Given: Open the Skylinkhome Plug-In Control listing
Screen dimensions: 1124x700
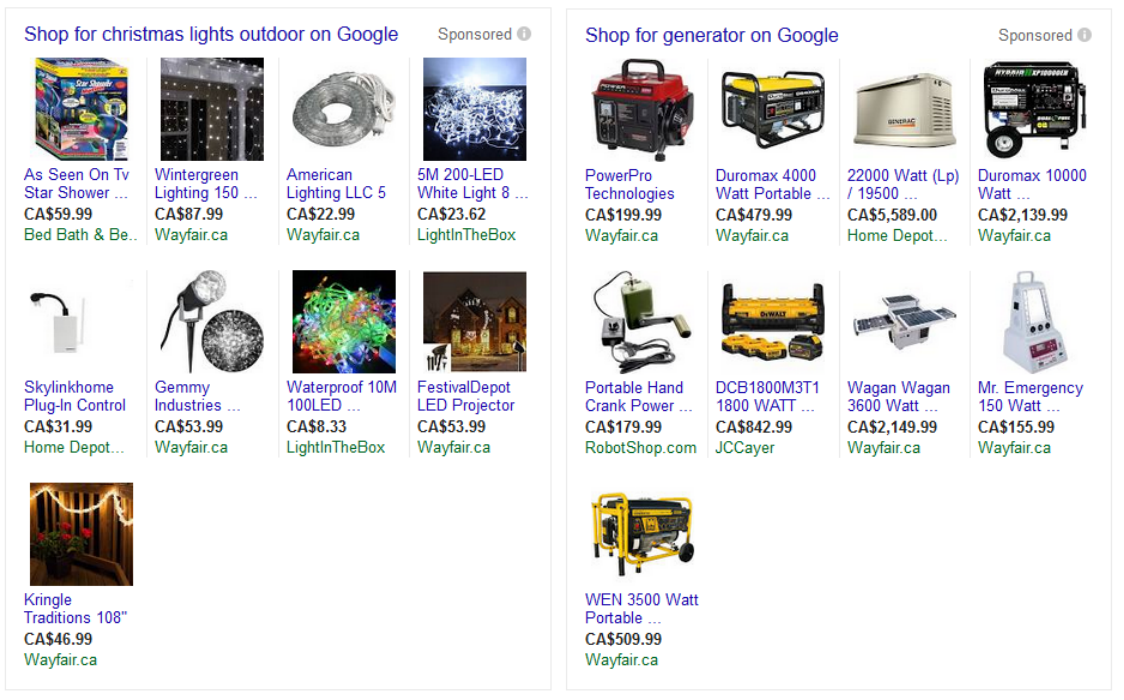Looking at the screenshot, I should click(x=75, y=395).
